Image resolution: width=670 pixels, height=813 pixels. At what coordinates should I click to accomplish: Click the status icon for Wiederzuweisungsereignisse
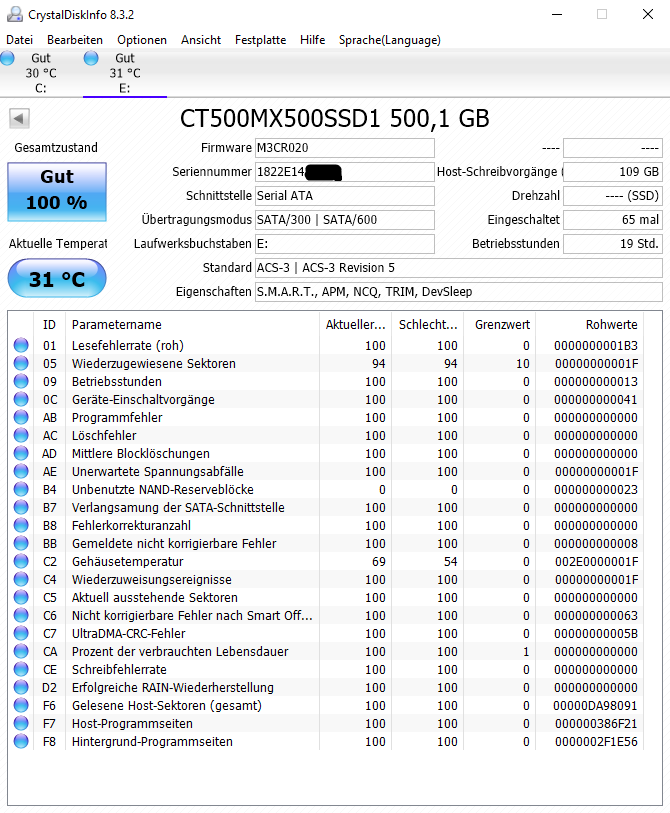click(x=21, y=579)
